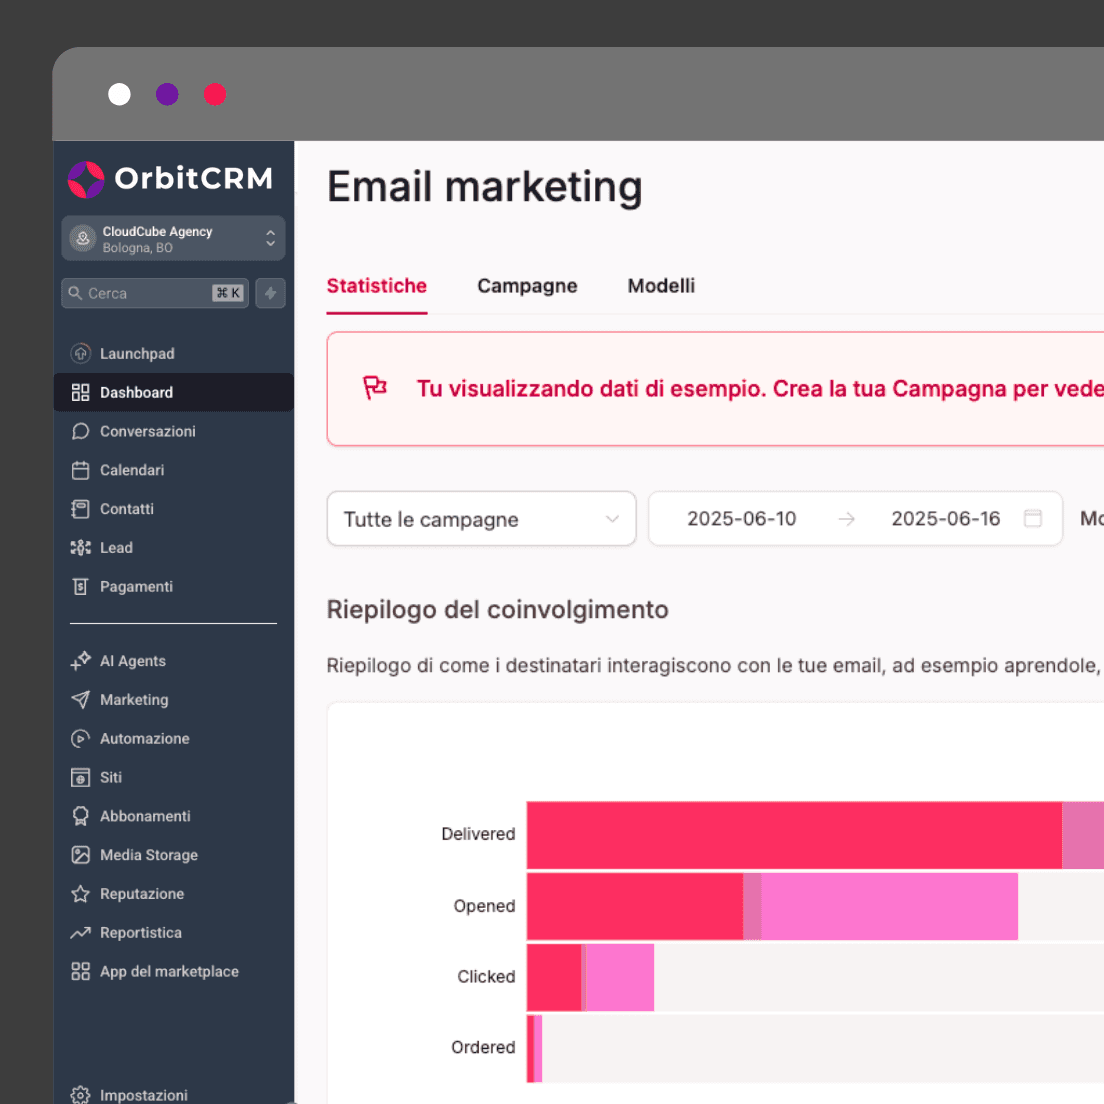Click the Automazione play-circle icon
This screenshot has height=1104, width=1104.
pos(81,739)
